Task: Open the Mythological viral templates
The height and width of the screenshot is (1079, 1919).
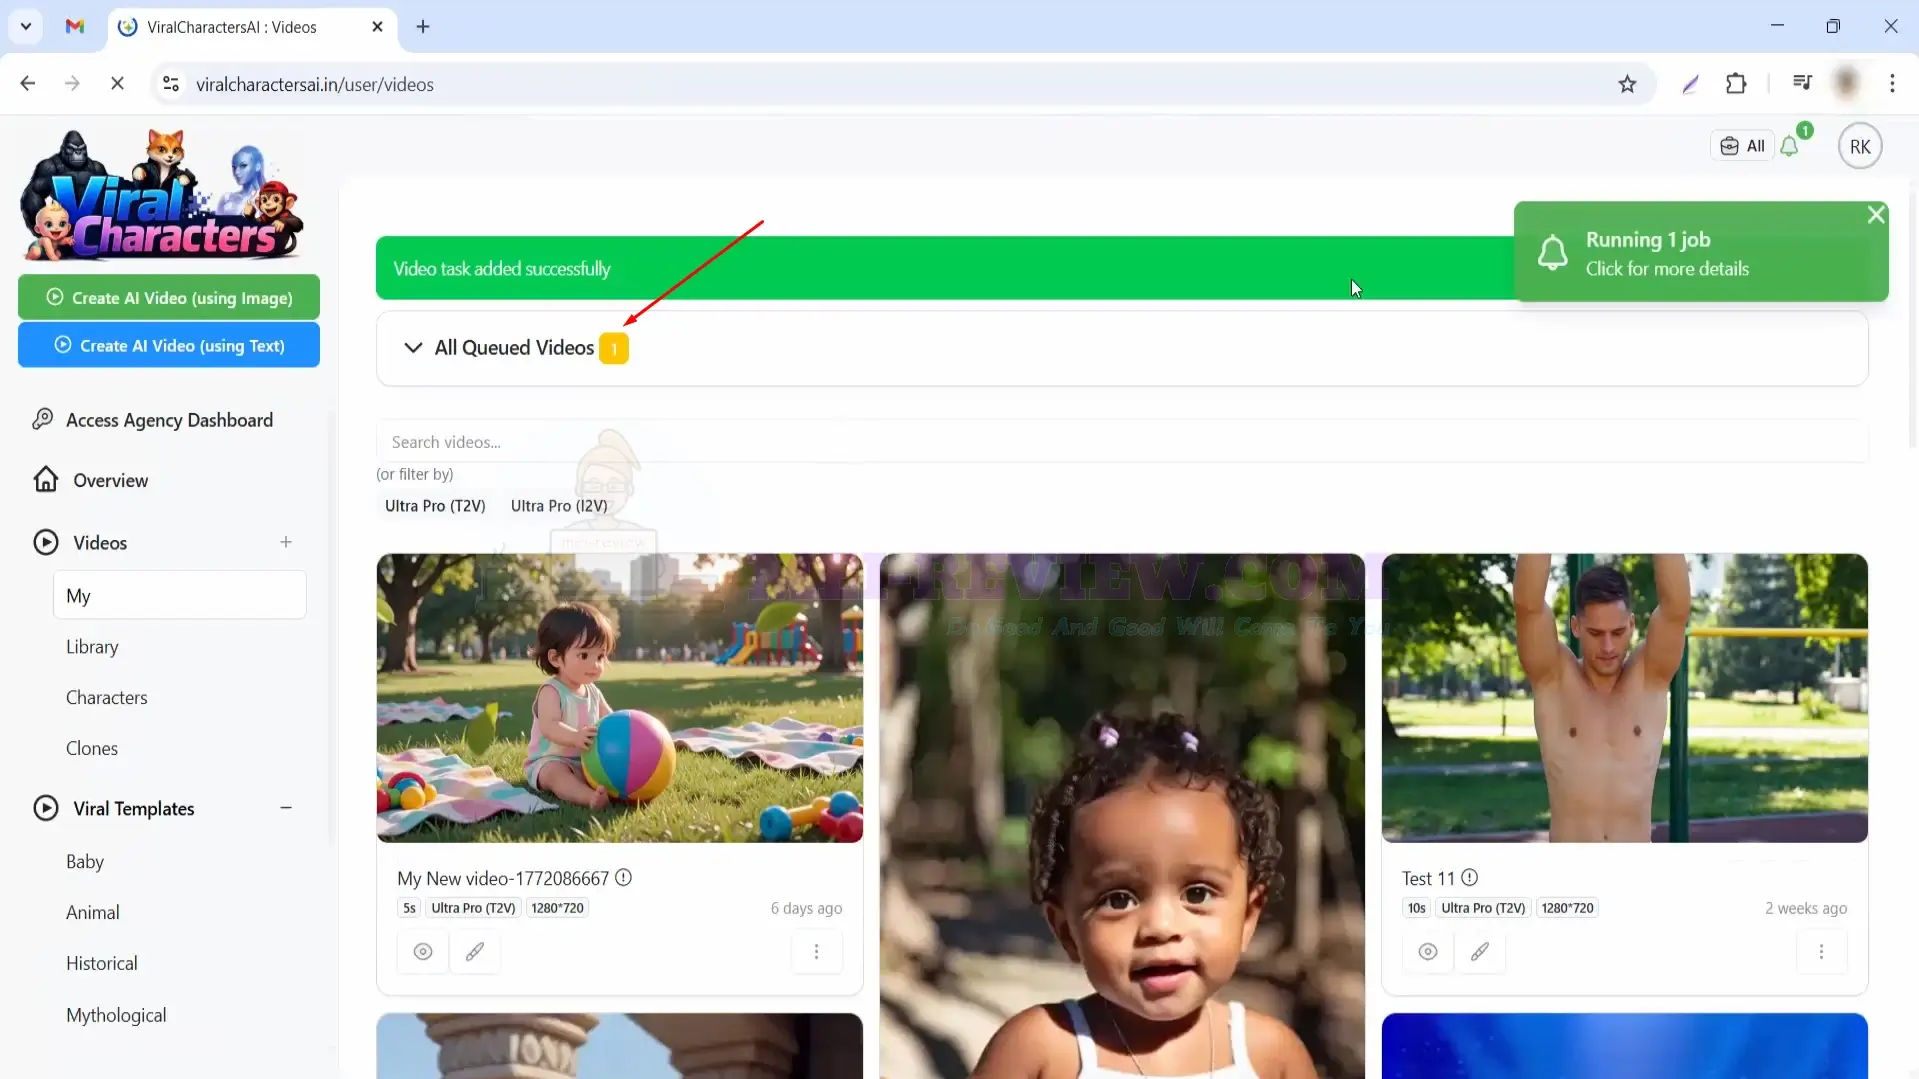Action: pyautogui.click(x=116, y=1015)
